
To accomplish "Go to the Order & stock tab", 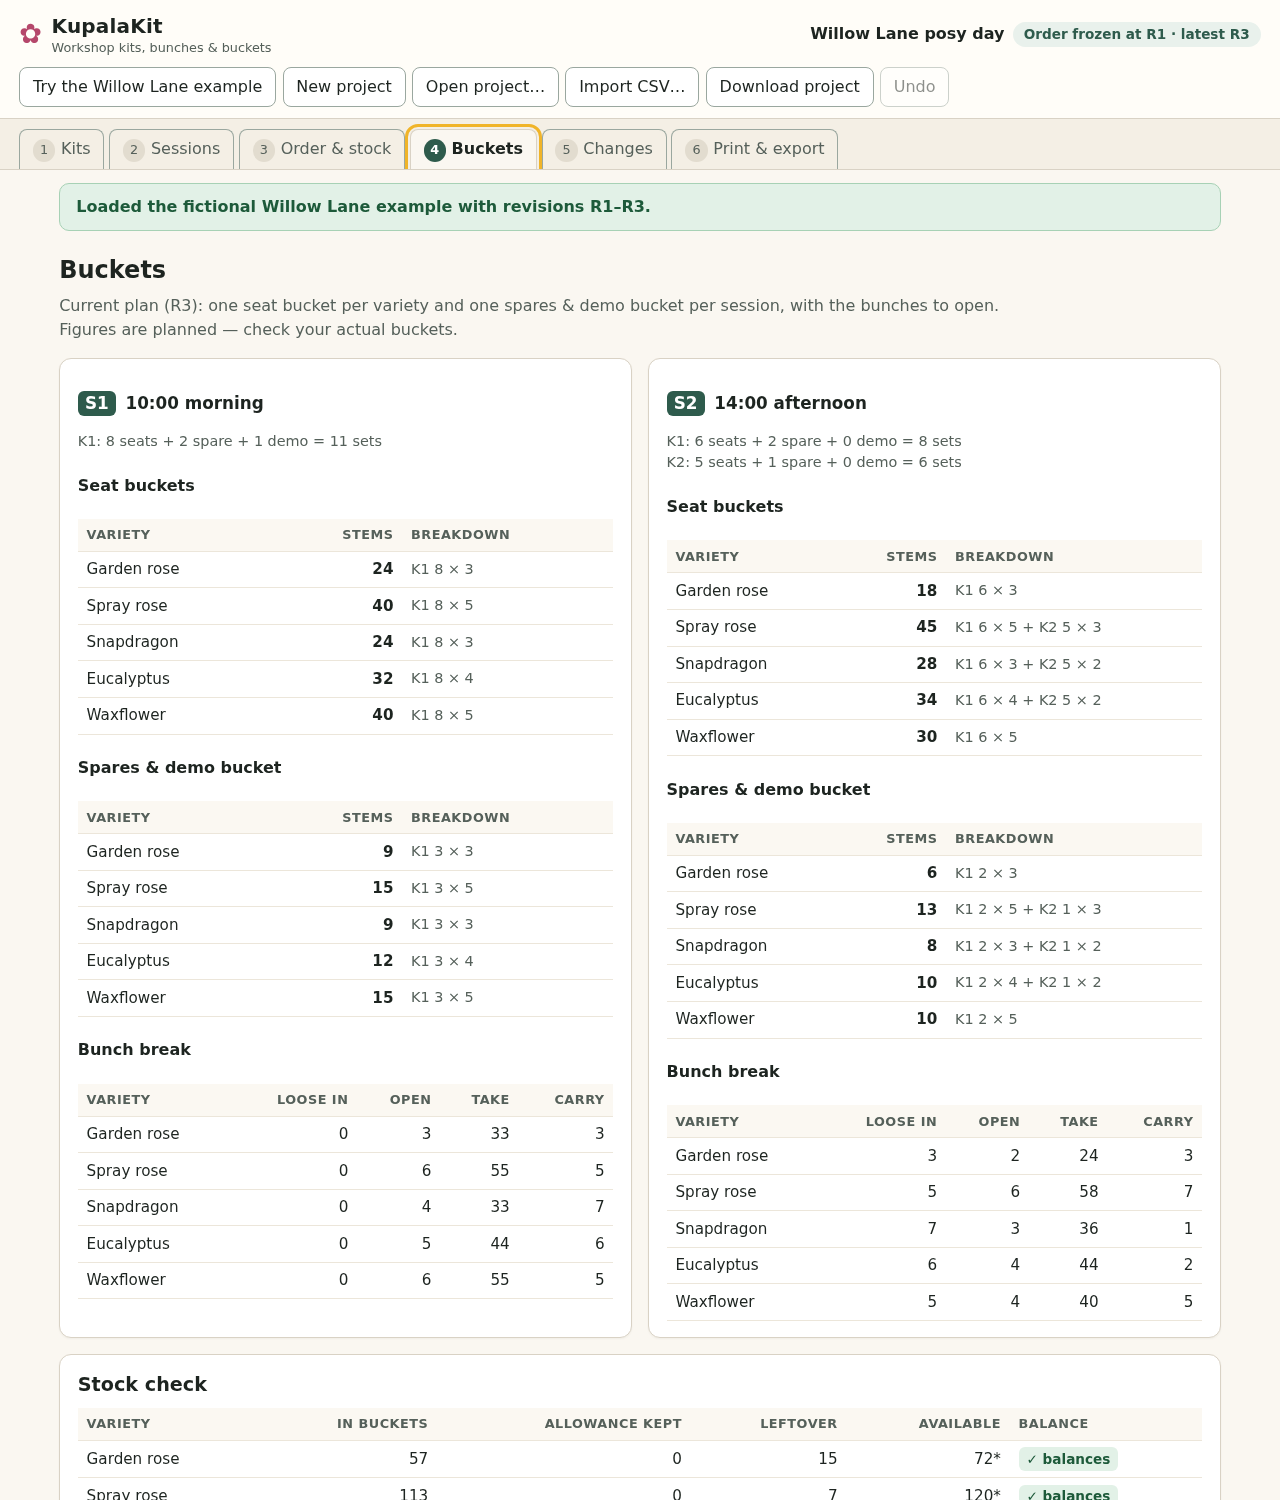I will [x=322, y=149].
